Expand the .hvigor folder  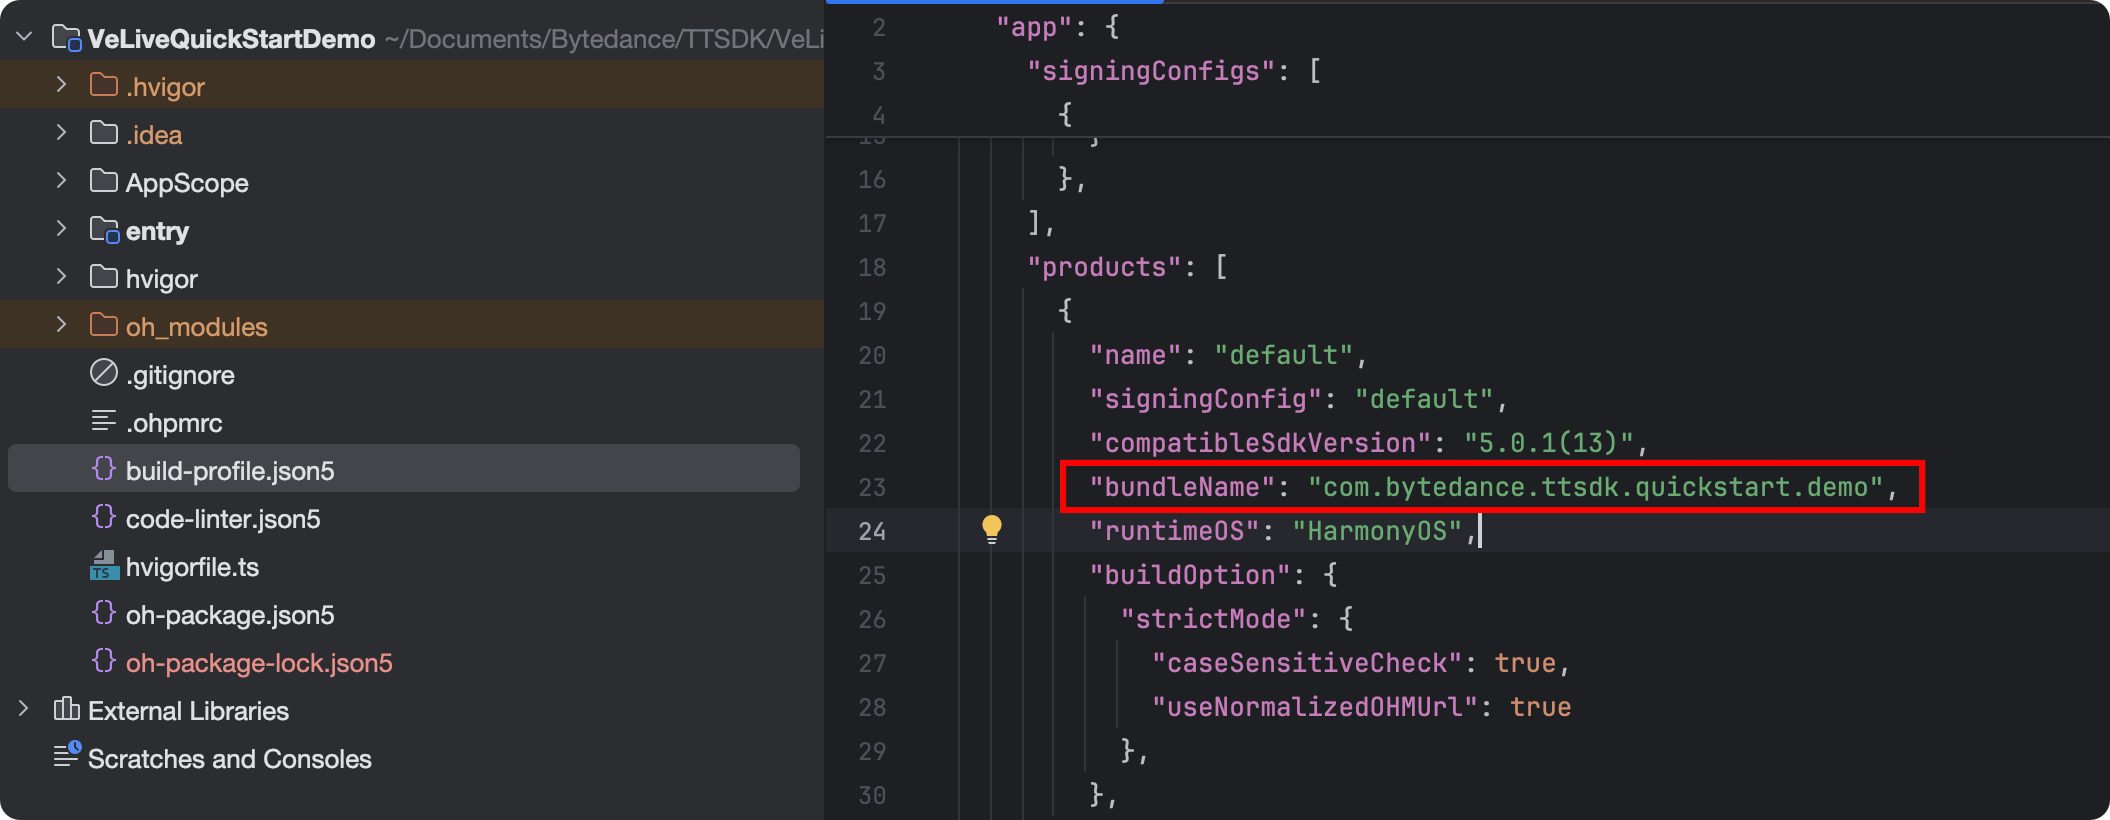click(x=61, y=85)
